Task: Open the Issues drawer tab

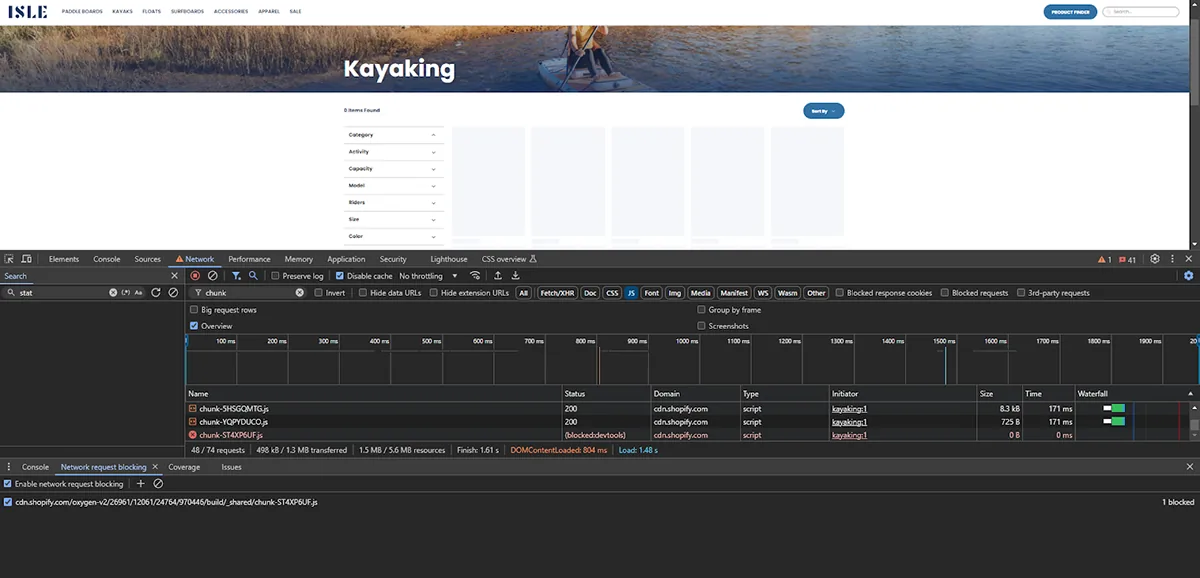Action: point(231,467)
